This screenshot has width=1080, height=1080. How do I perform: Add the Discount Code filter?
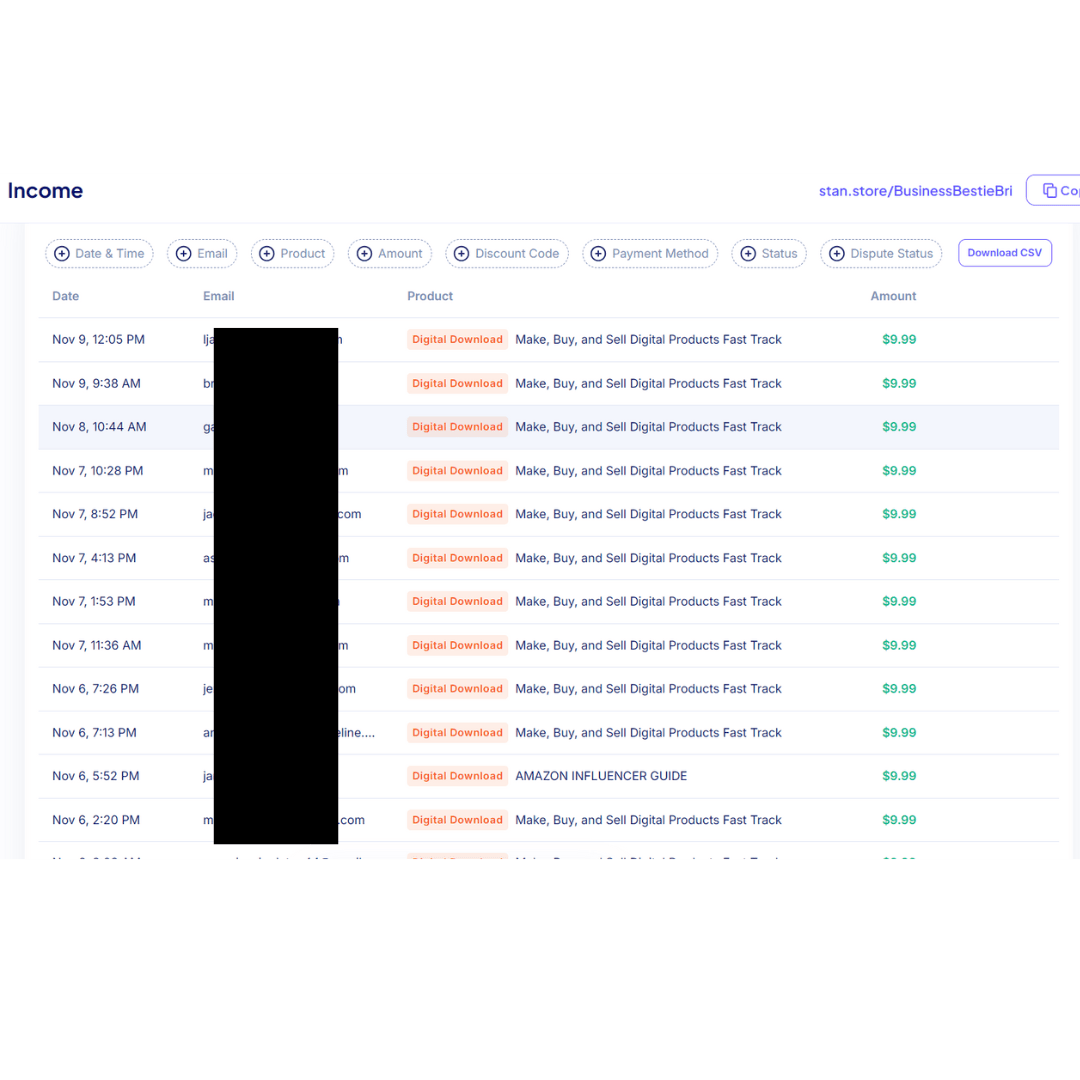[x=507, y=254]
